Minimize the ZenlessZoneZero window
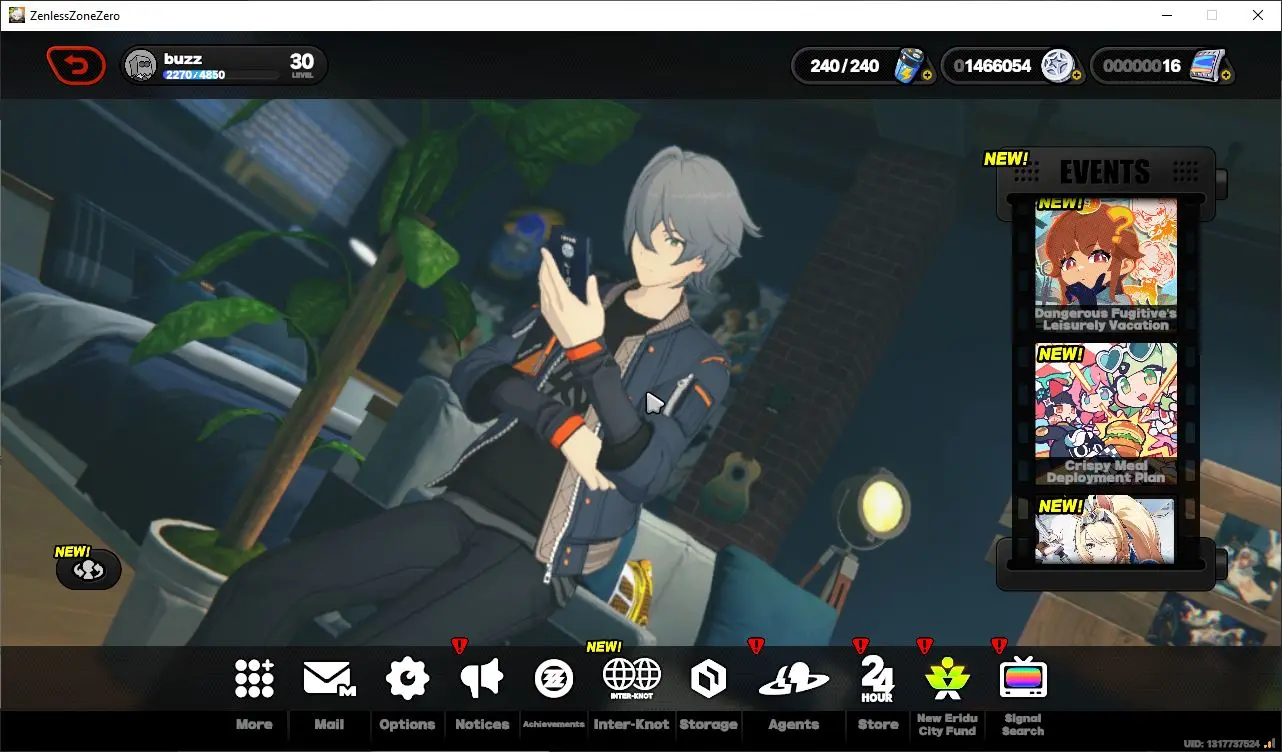Viewport: 1282px width, 752px height. (x=1167, y=15)
